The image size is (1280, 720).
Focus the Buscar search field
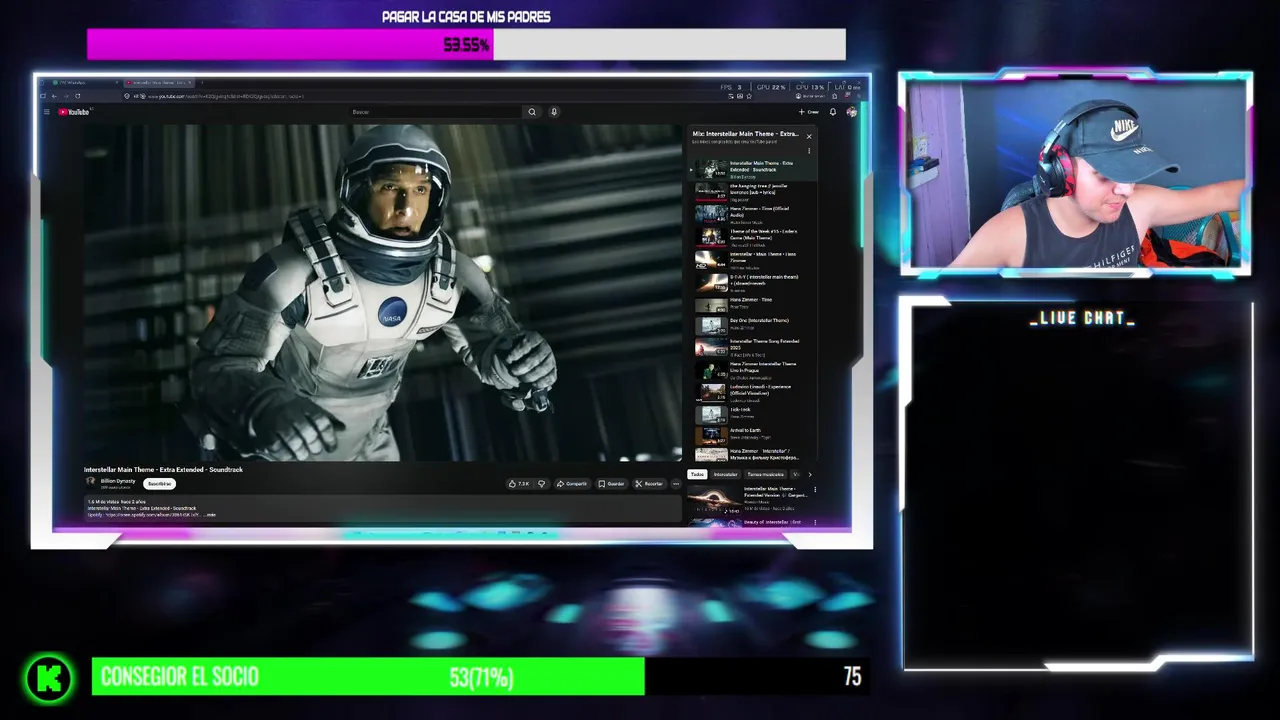click(435, 112)
